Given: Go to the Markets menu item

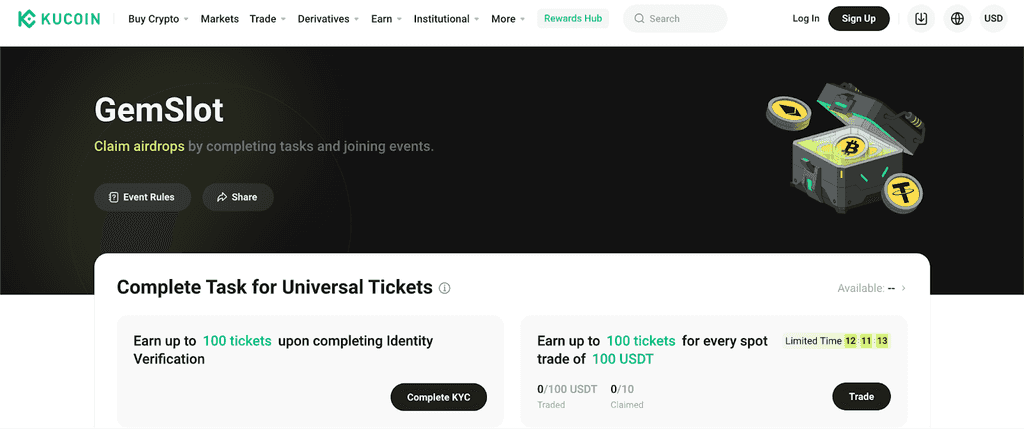Looking at the screenshot, I should (x=219, y=19).
